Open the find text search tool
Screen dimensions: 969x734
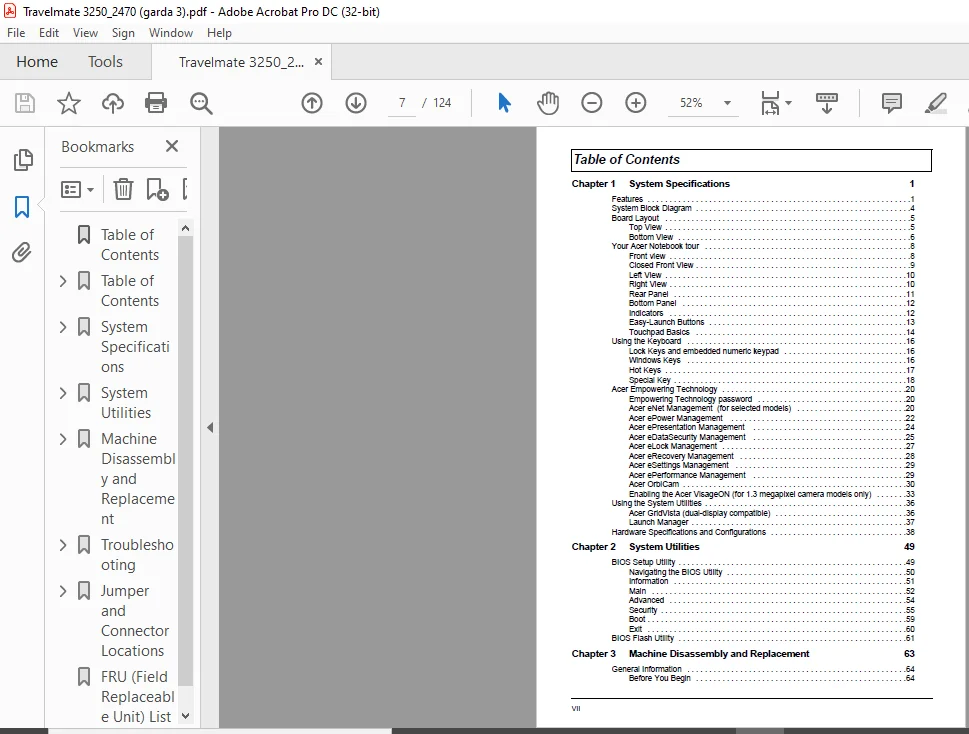pos(201,103)
